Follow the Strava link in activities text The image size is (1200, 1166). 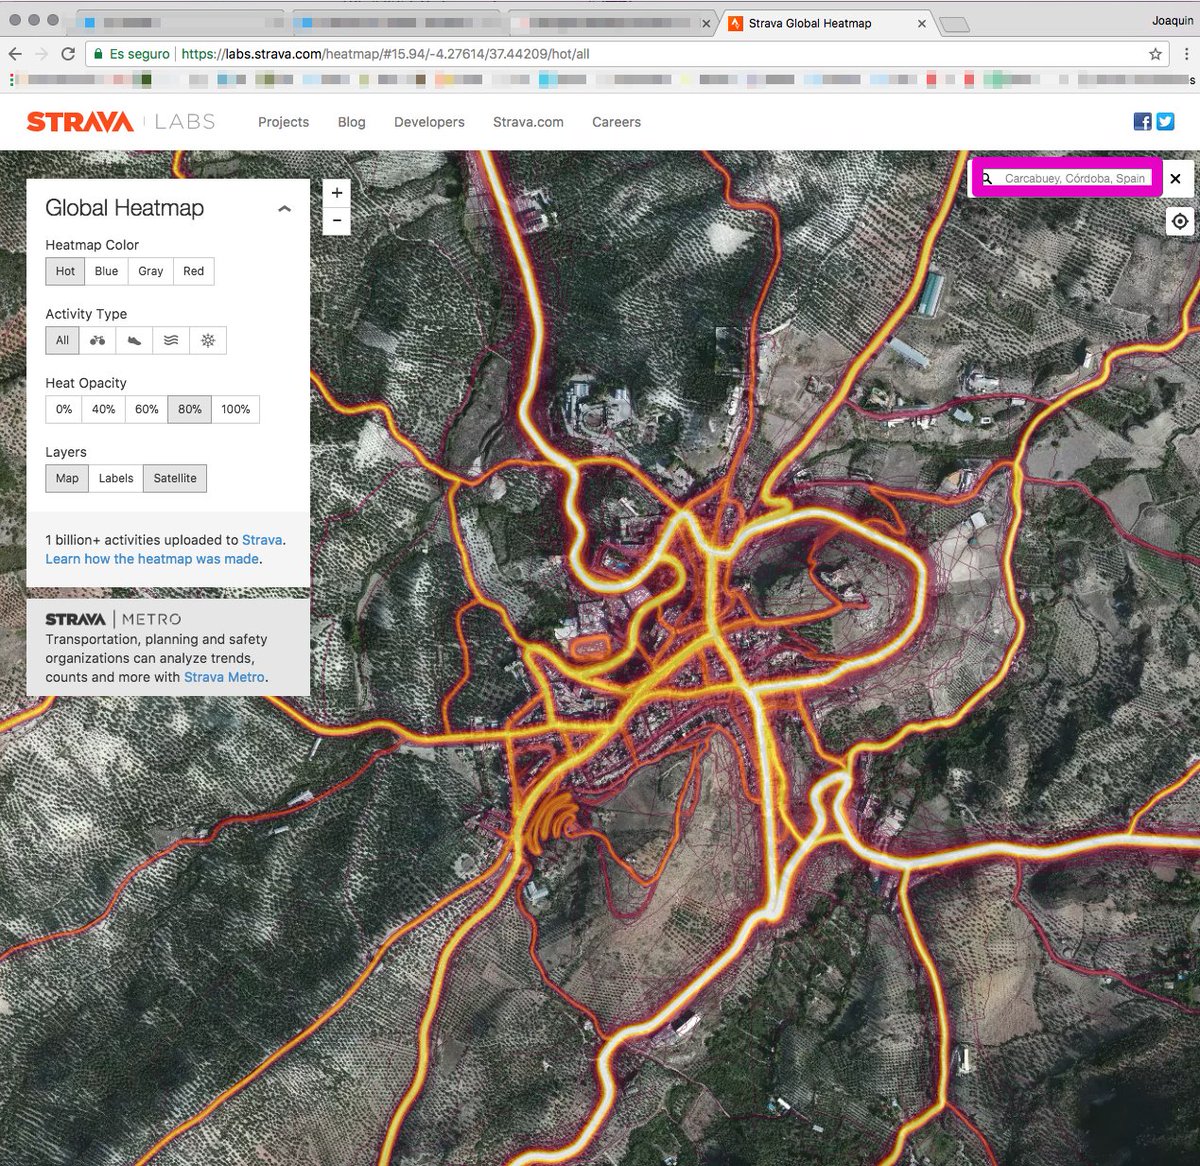[x=262, y=540]
